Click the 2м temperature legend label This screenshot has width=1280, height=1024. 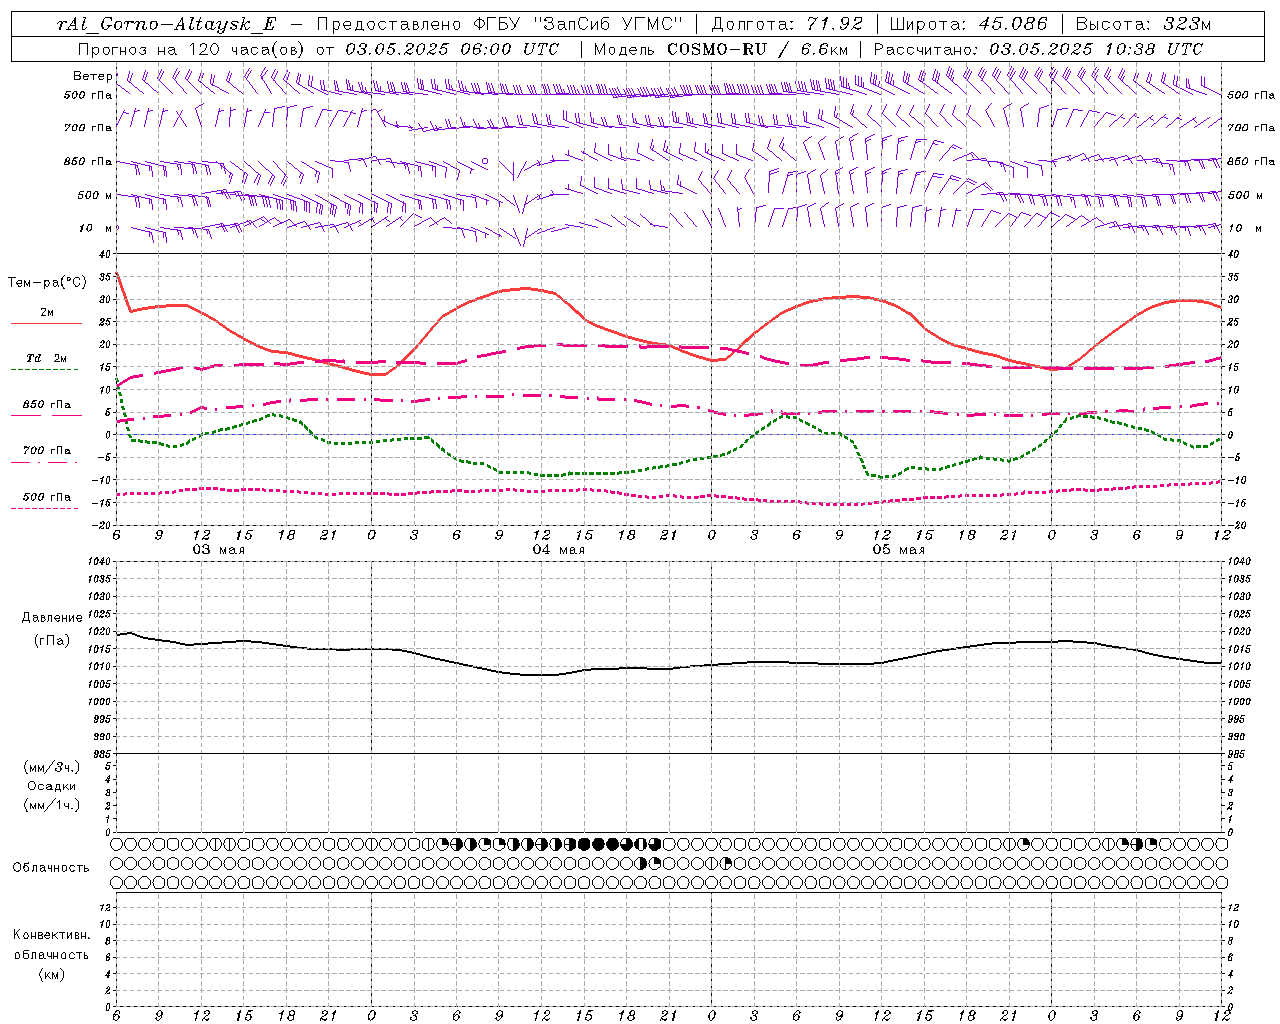[x=47, y=312]
